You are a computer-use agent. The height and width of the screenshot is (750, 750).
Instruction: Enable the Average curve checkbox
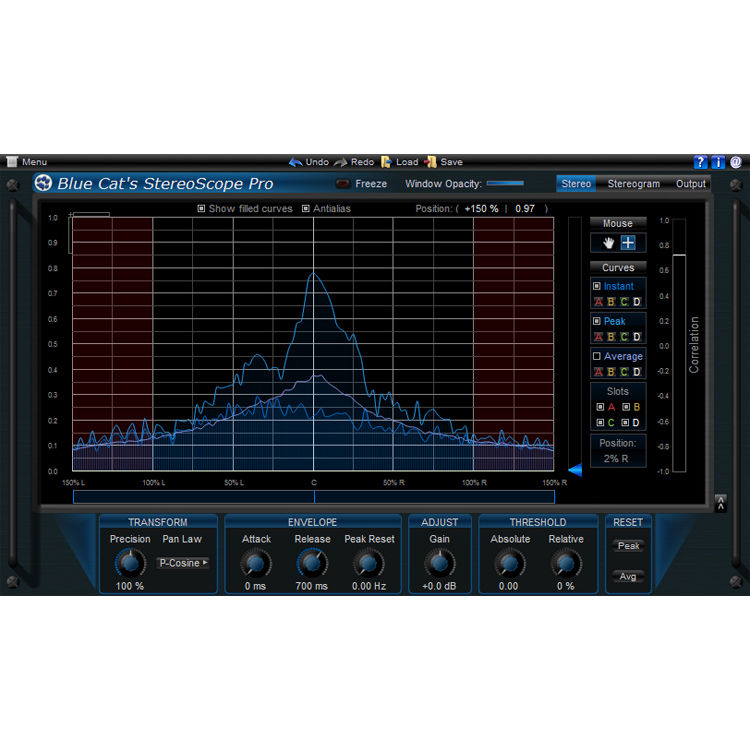point(597,356)
